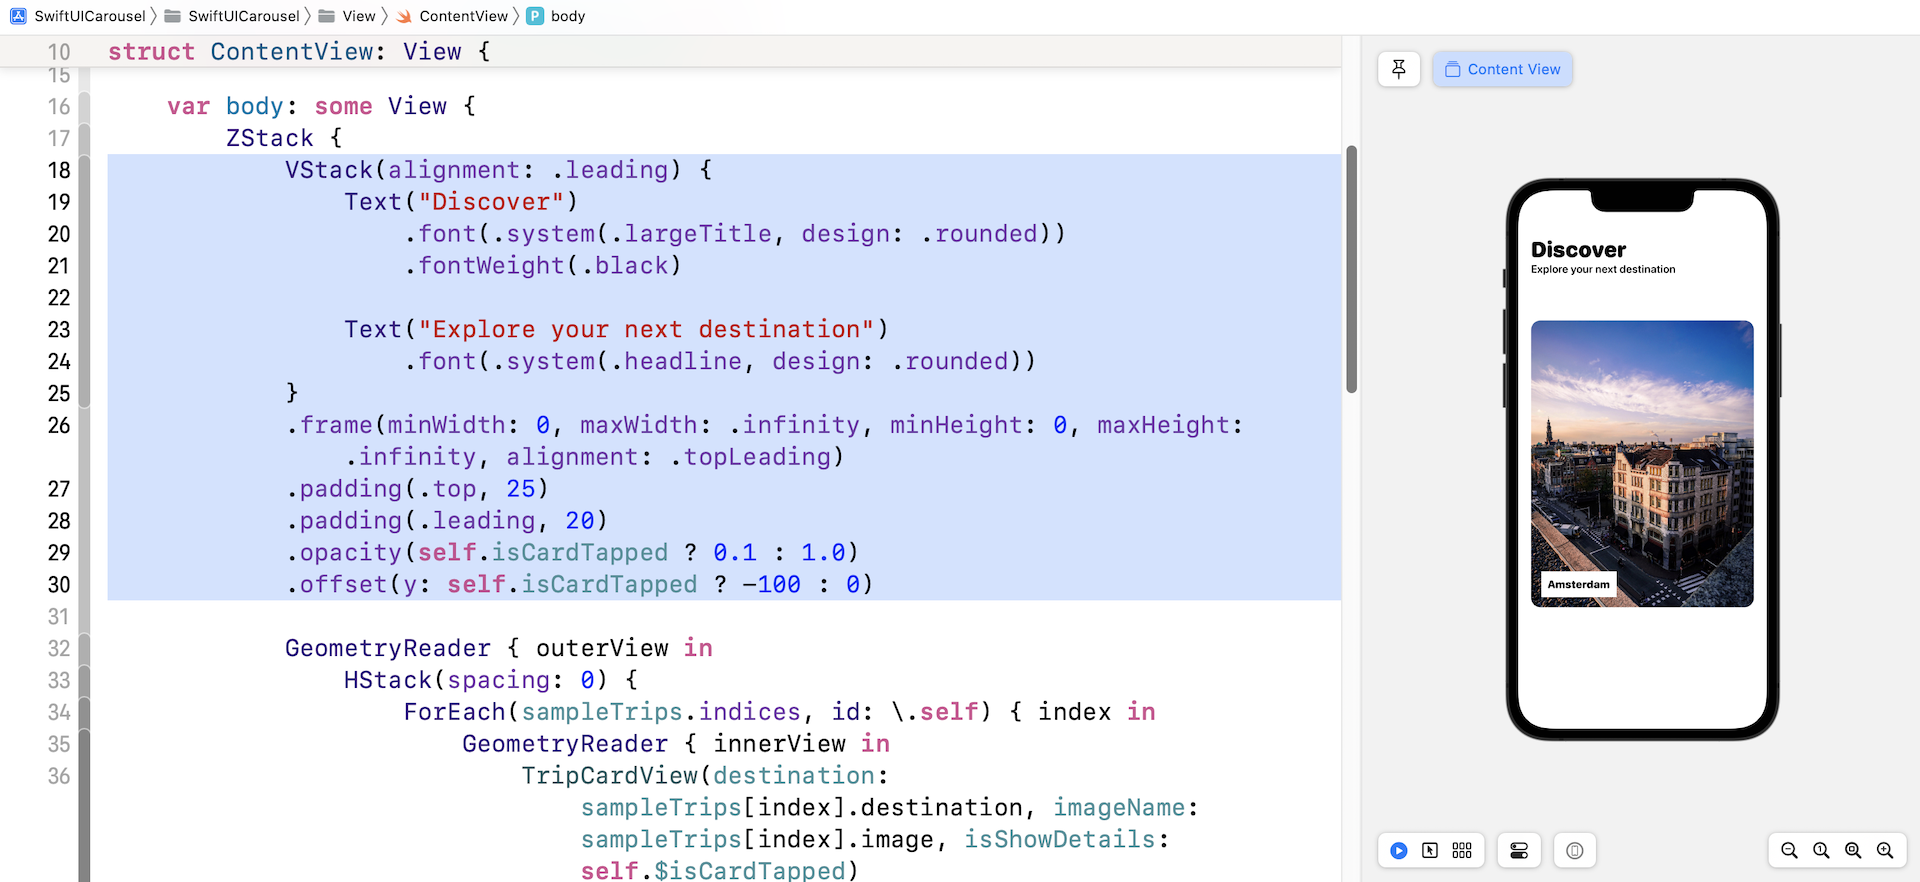
Task: Click line number 26 in gutter
Action: coord(59,425)
